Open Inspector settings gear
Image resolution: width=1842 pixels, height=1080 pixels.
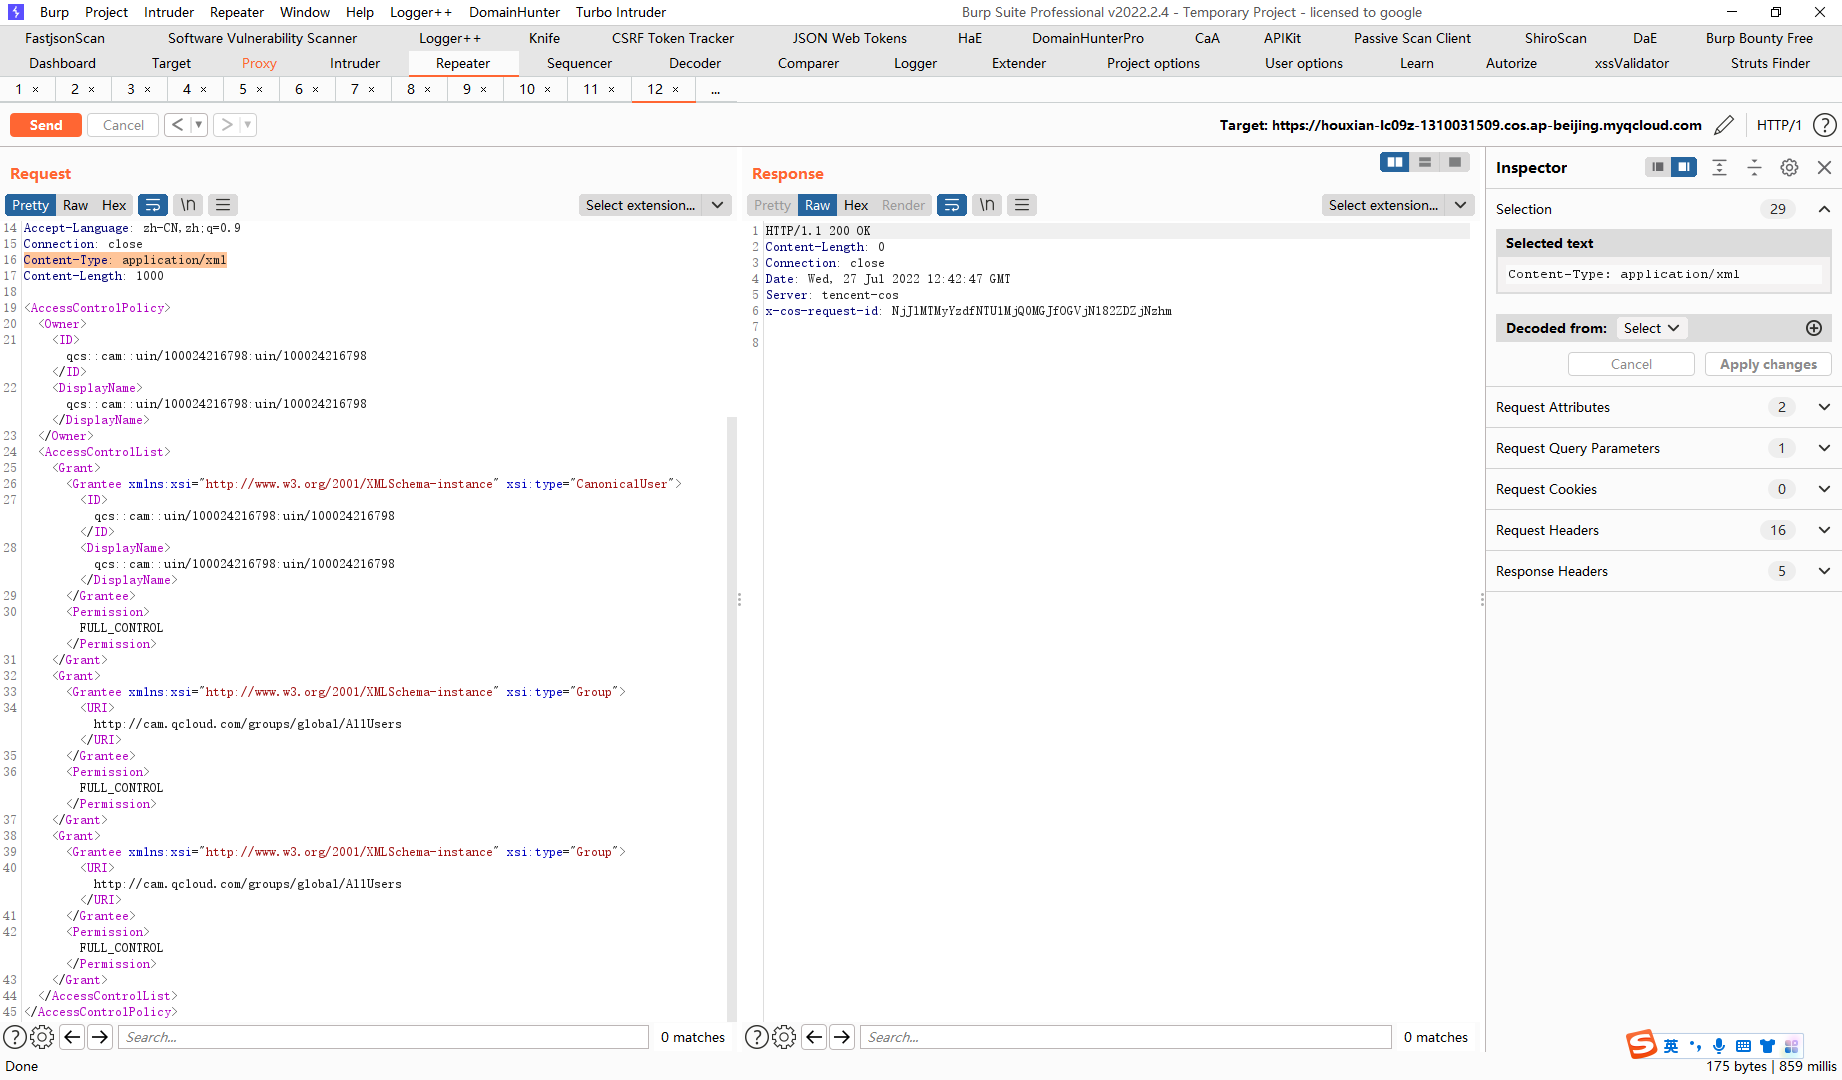tap(1789, 167)
